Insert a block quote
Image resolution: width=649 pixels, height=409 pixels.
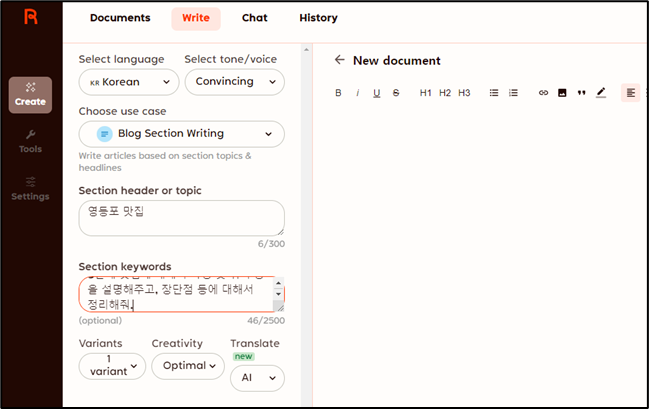pos(582,93)
